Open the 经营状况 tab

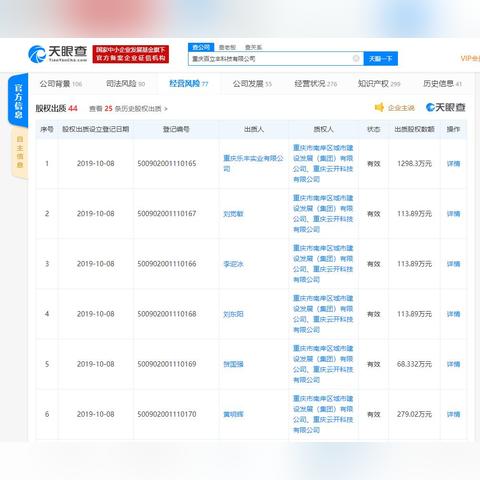pos(316,84)
